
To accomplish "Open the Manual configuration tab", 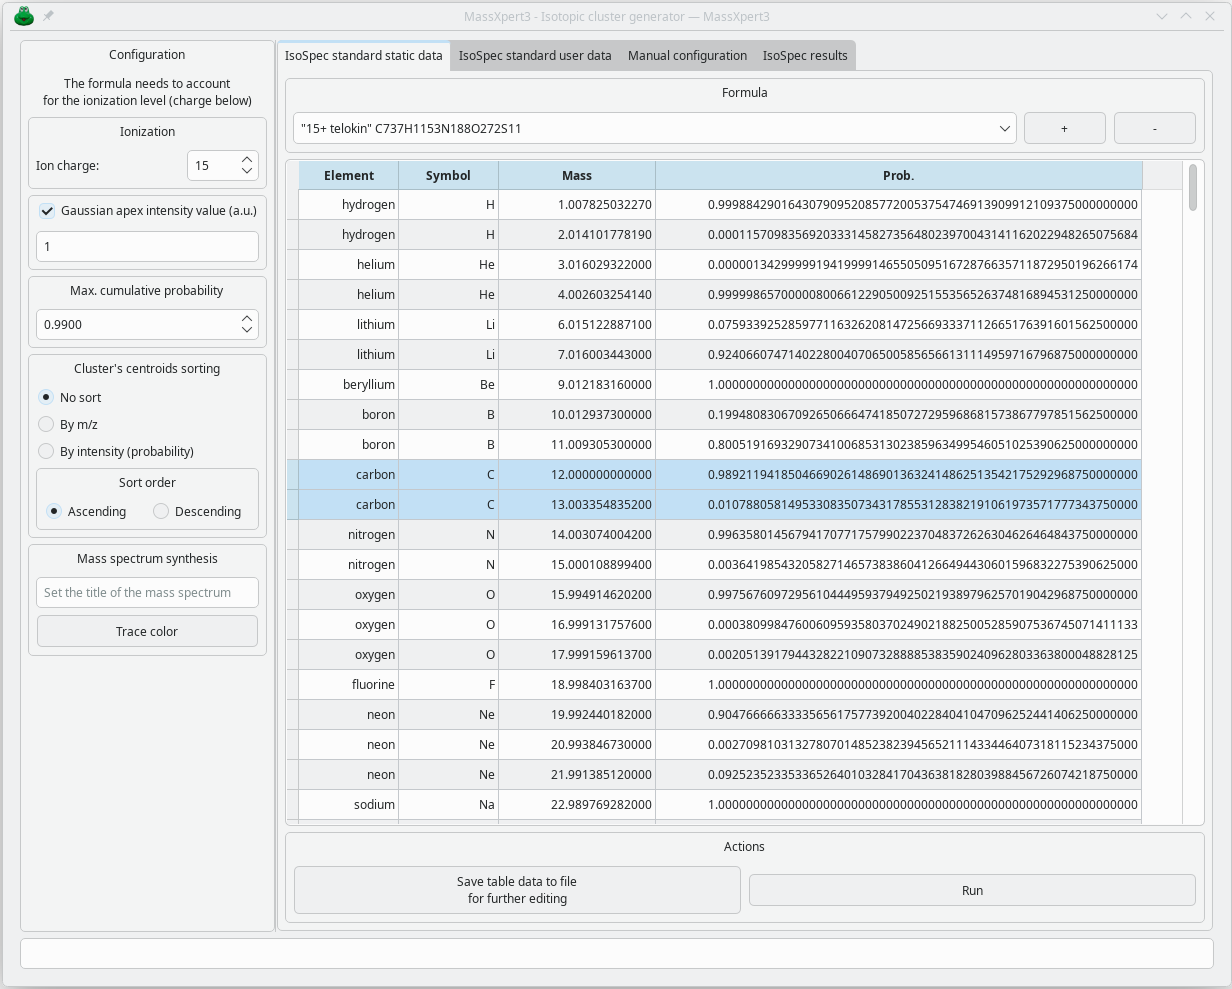I will 687,55.
